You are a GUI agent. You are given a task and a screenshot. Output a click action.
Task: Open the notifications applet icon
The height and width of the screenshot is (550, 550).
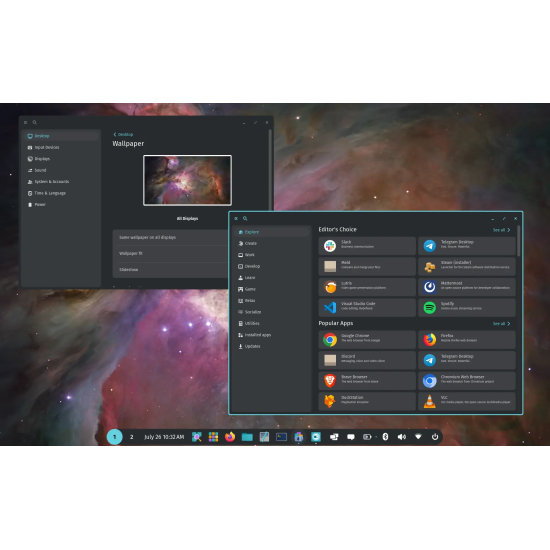pyautogui.click(x=351, y=437)
